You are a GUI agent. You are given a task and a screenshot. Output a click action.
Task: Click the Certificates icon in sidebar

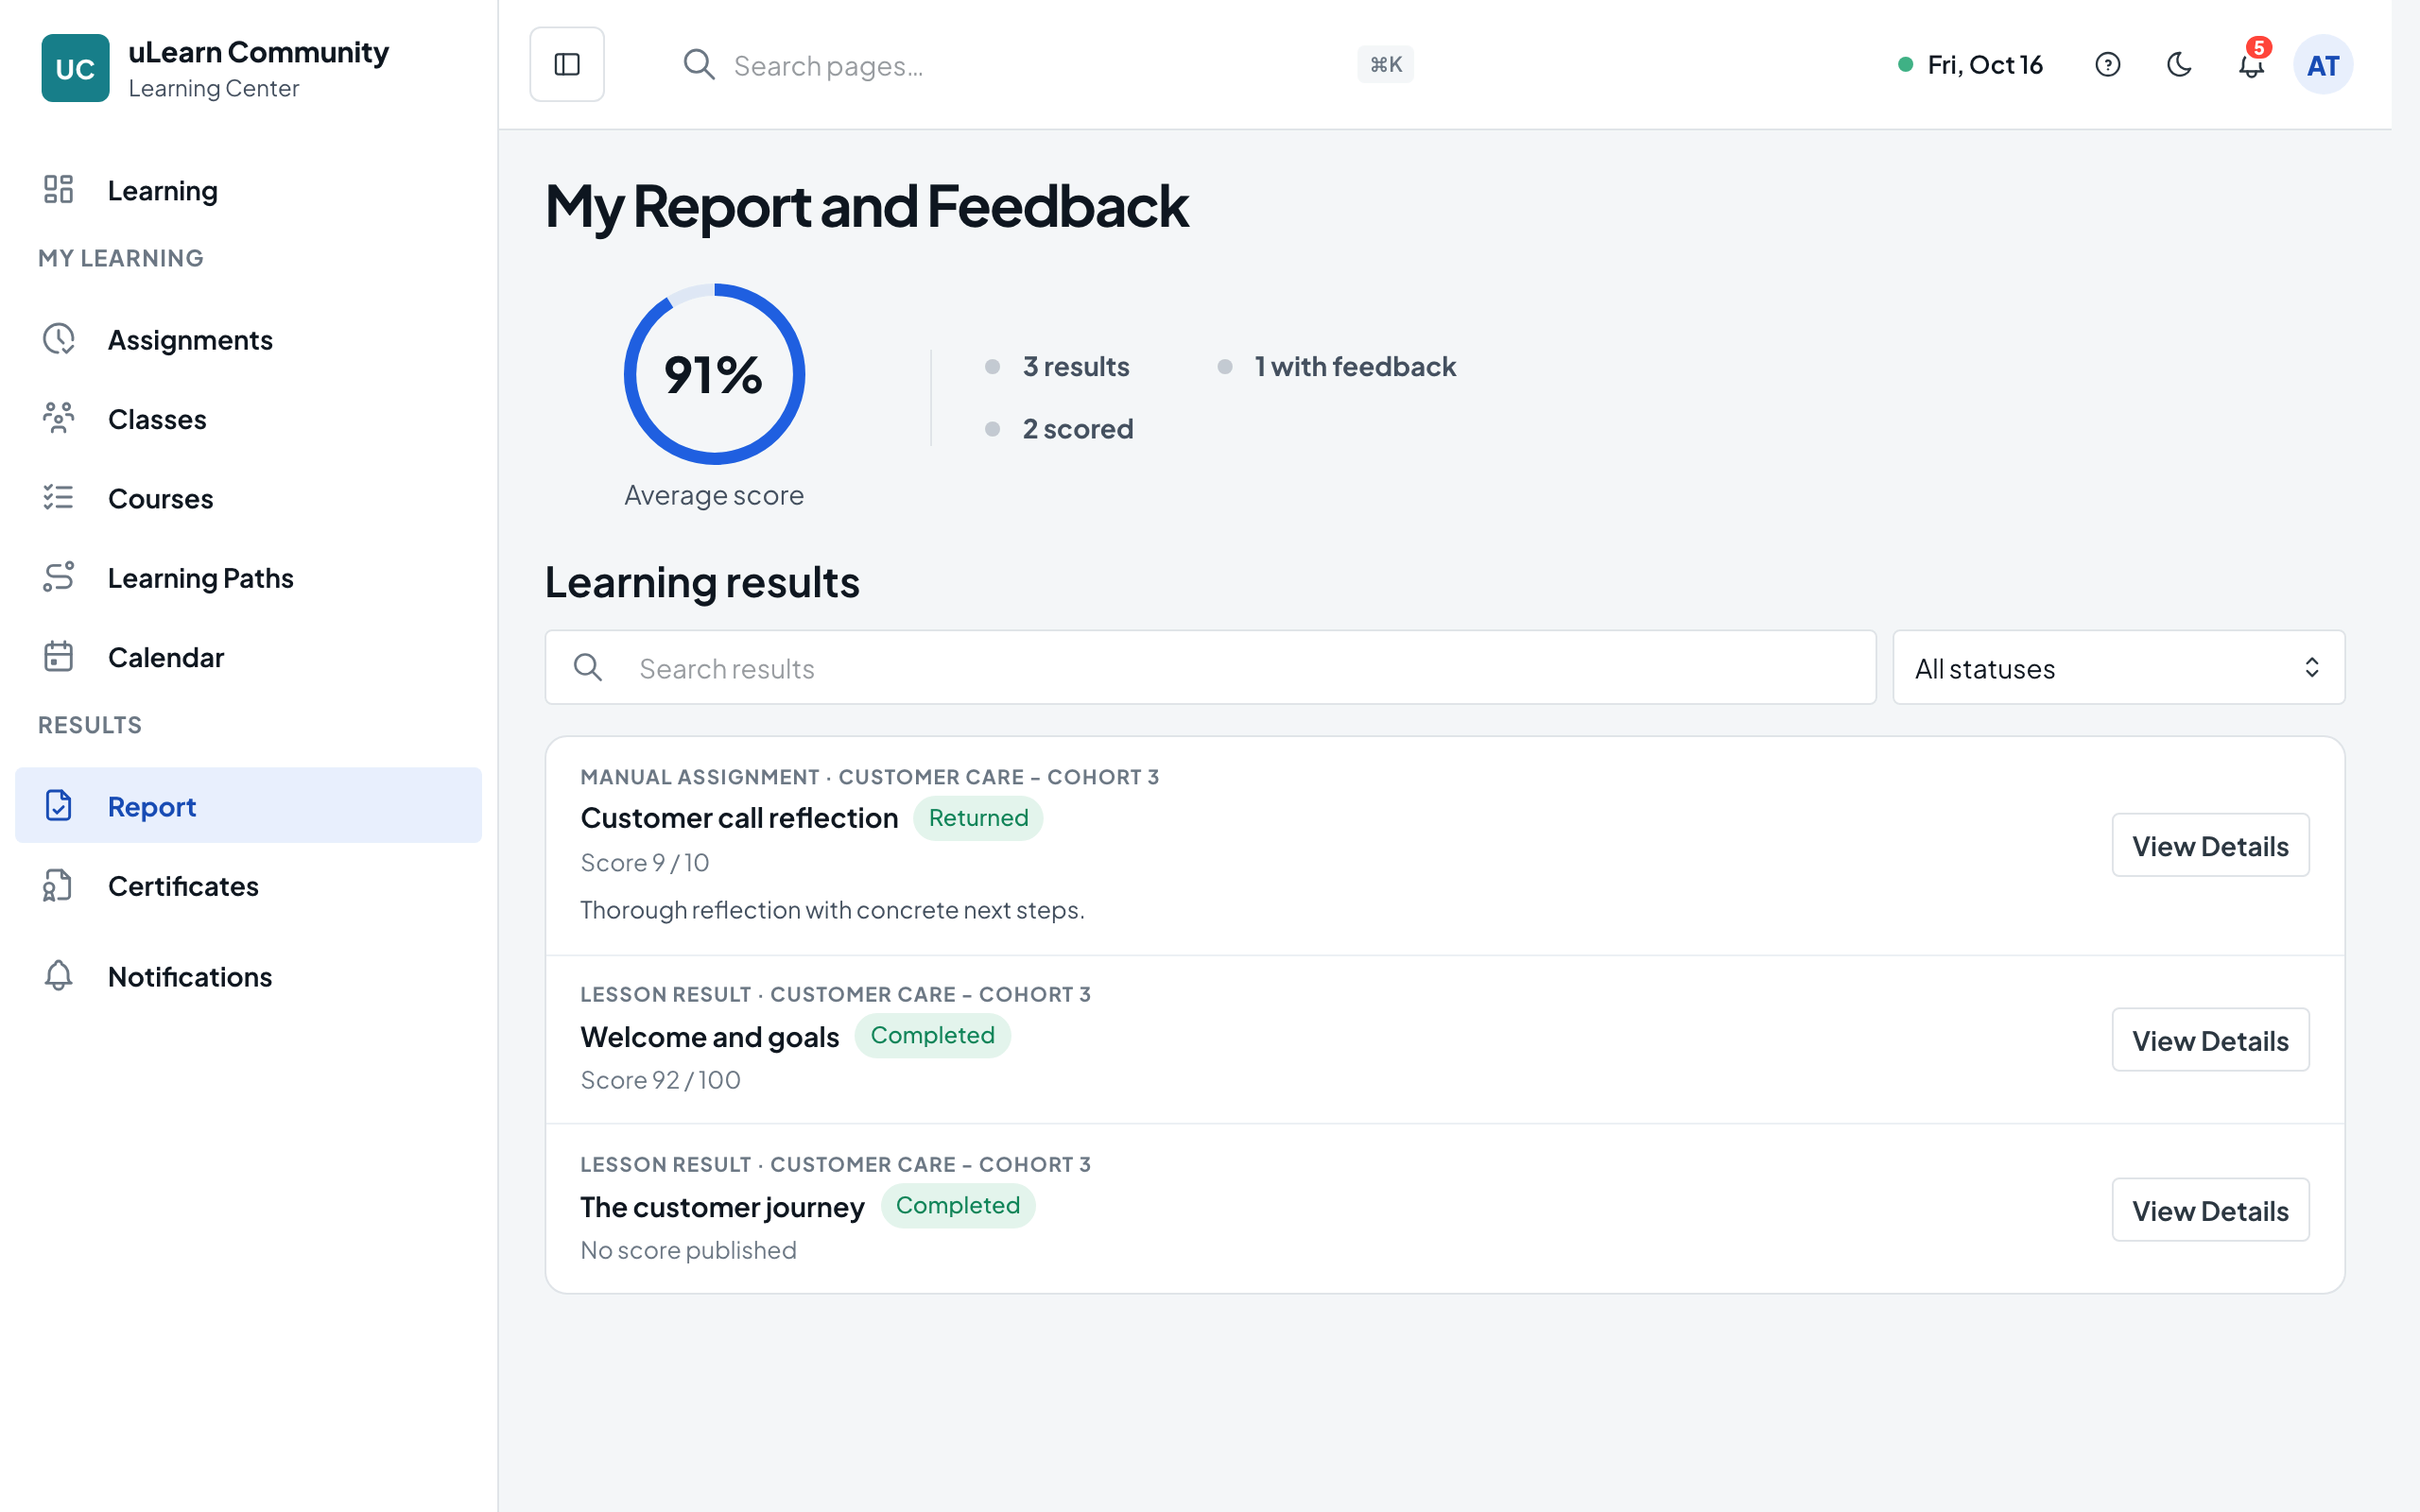click(59, 885)
